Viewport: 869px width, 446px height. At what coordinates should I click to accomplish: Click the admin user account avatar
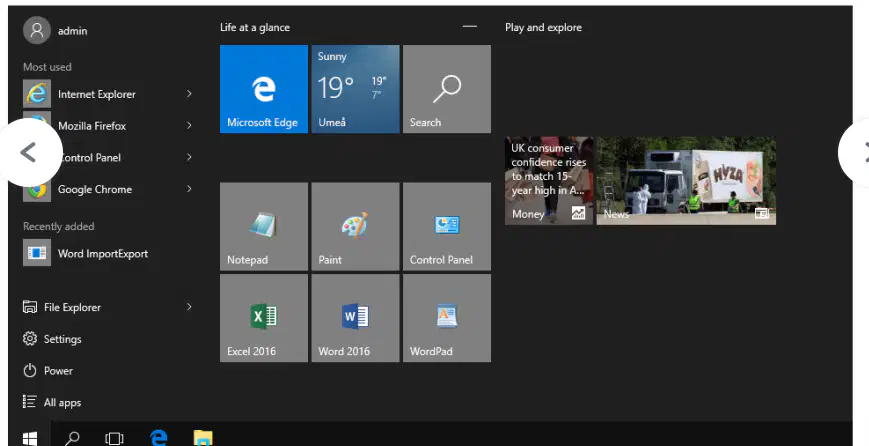coord(37,30)
